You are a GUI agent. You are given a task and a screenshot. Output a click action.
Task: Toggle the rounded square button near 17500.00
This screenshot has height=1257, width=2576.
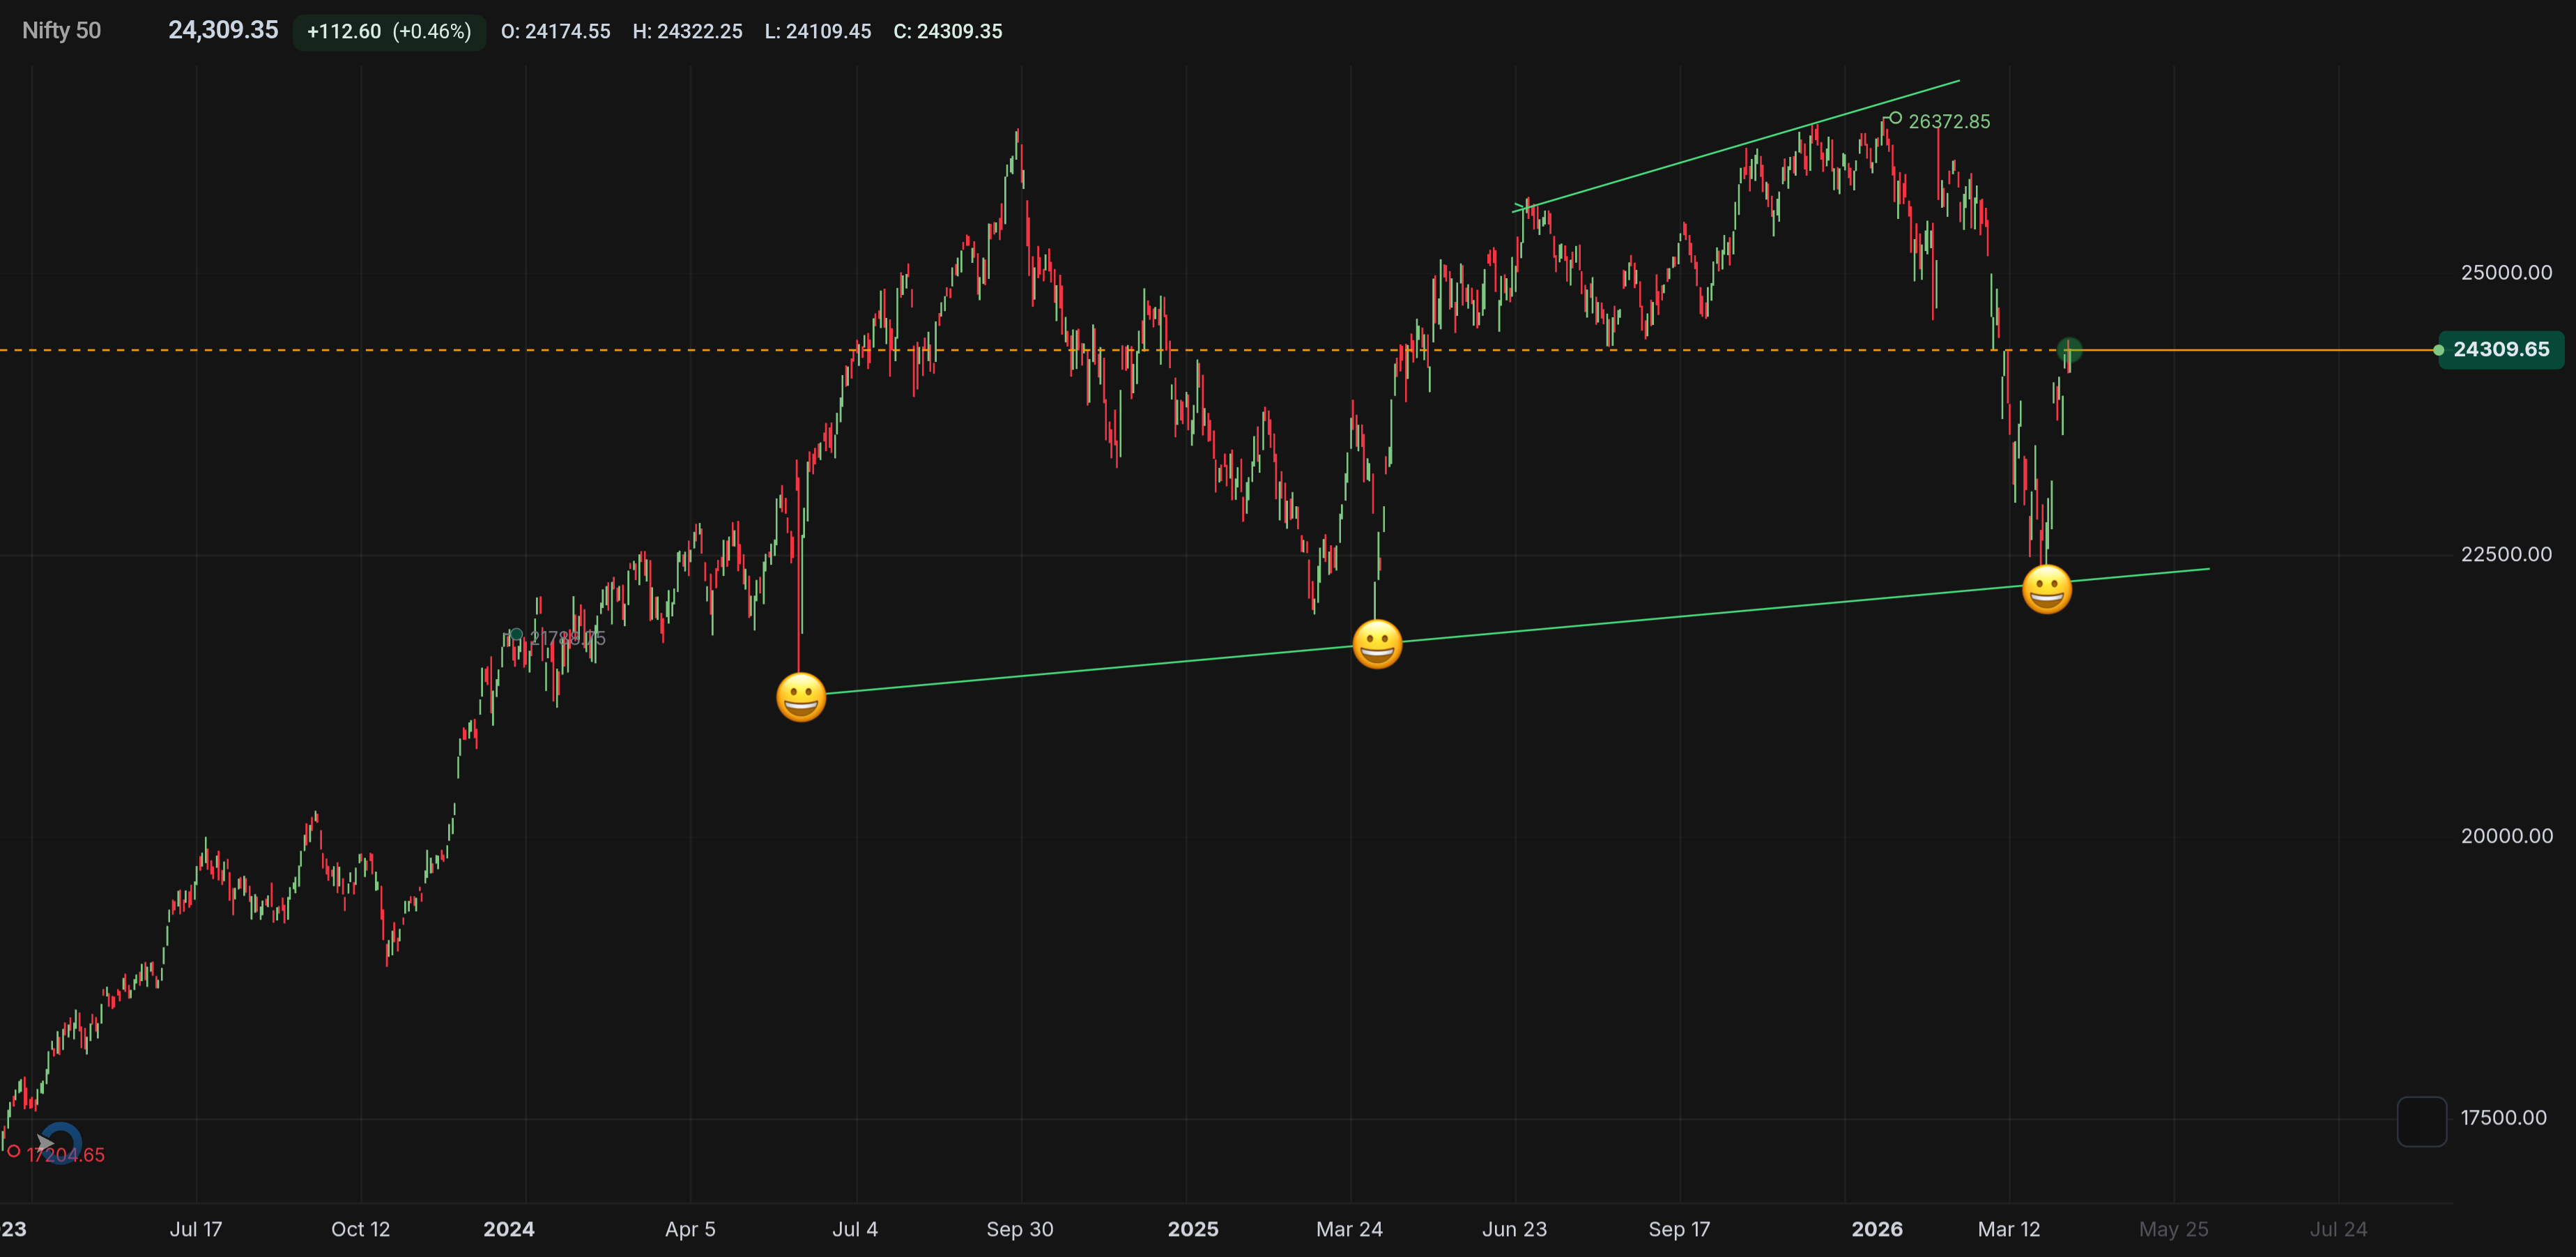[2421, 1121]
